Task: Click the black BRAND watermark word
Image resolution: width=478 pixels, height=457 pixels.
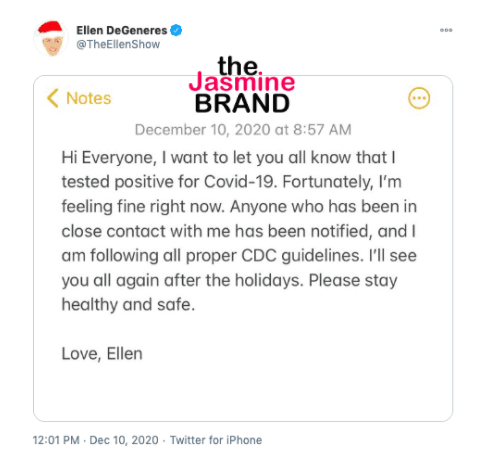Action: 242,103
